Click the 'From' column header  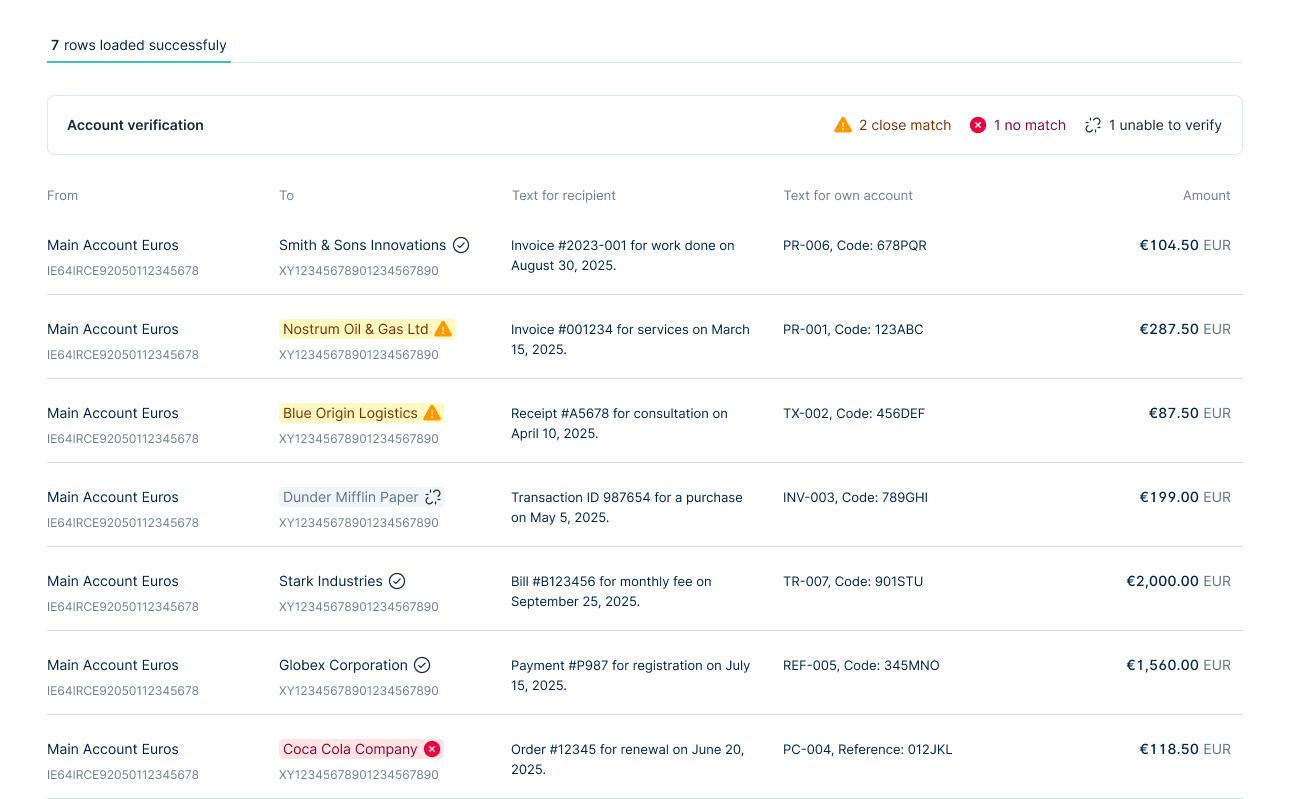(x=62, y=195)
